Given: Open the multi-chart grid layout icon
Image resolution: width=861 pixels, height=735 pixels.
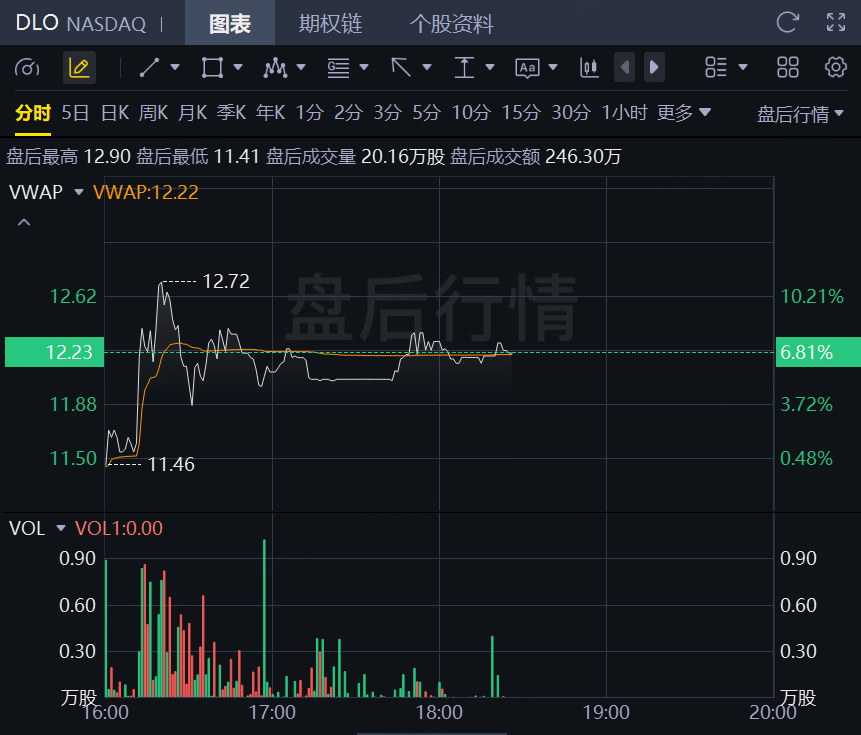Looking at the screenshot, I should (787, 68).
